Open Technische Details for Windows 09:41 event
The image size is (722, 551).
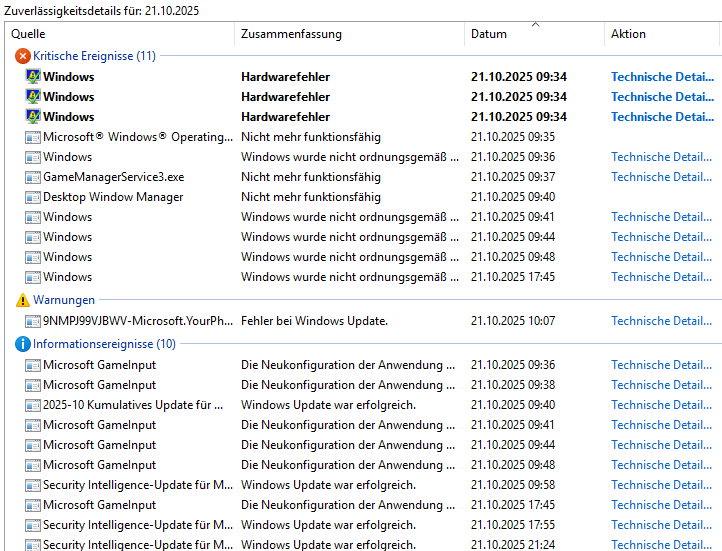pos(662,217)
